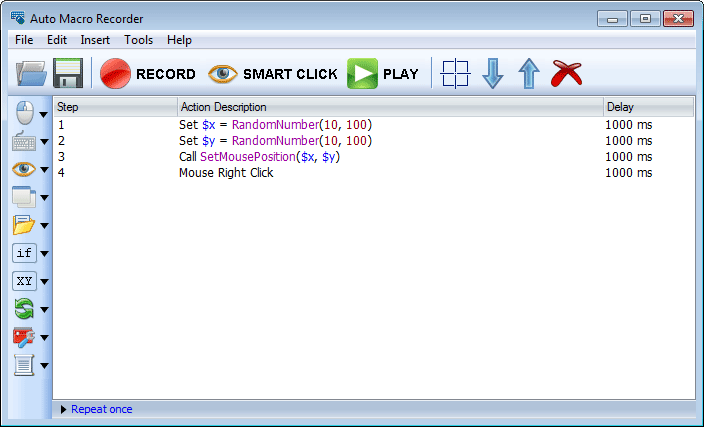Click the red toolbox wrench sidebar icon

[x=24, y=337]
